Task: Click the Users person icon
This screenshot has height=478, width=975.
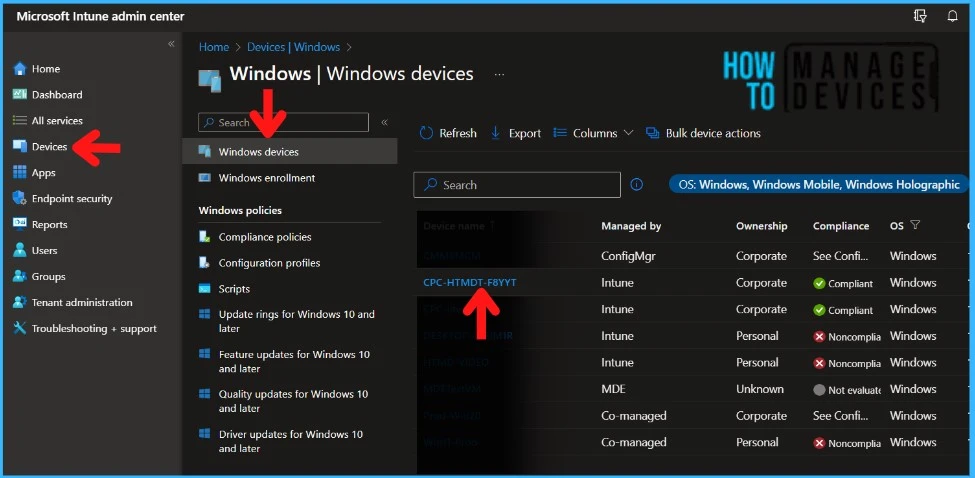Action: [20, 250]
